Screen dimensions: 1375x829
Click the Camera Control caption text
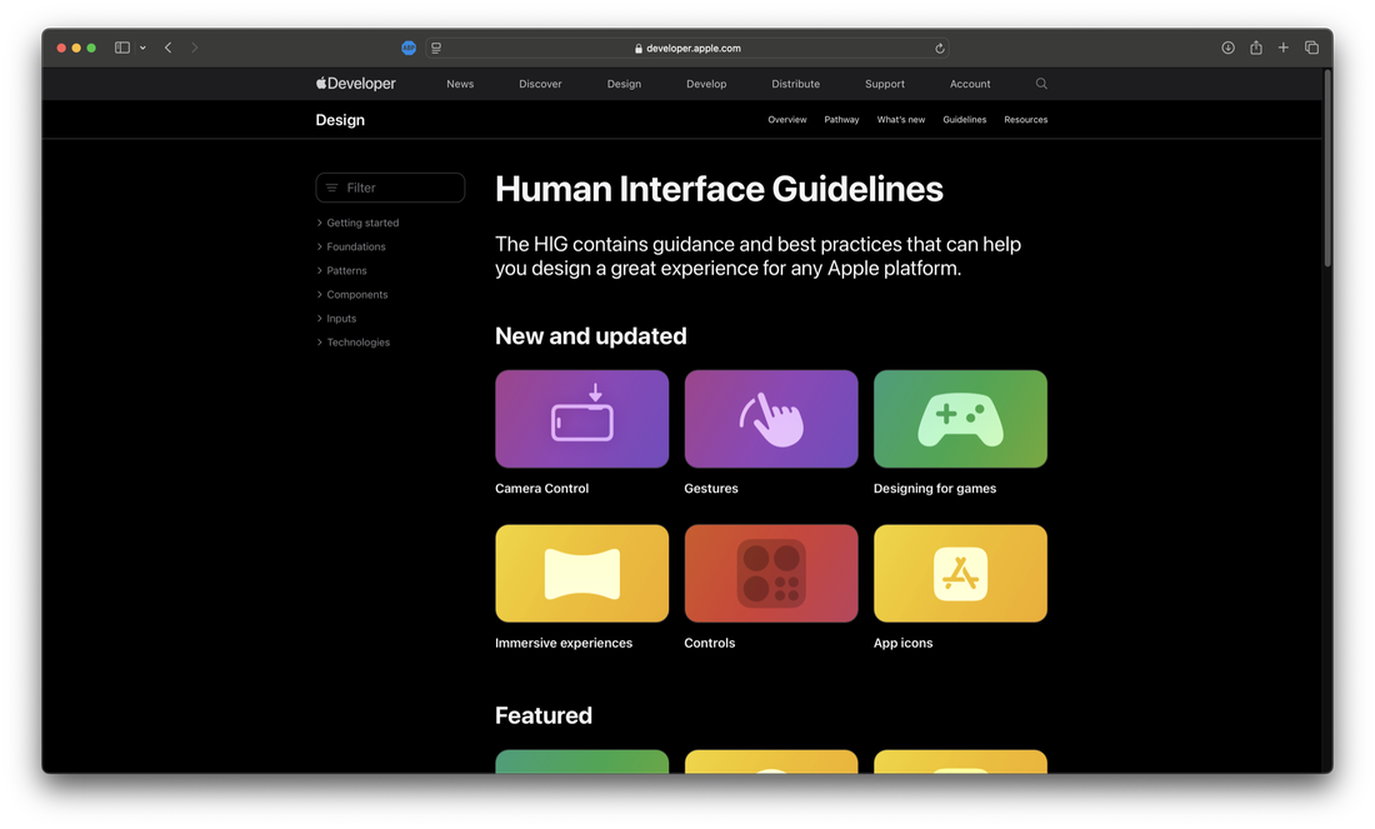(x=542, y=489)
